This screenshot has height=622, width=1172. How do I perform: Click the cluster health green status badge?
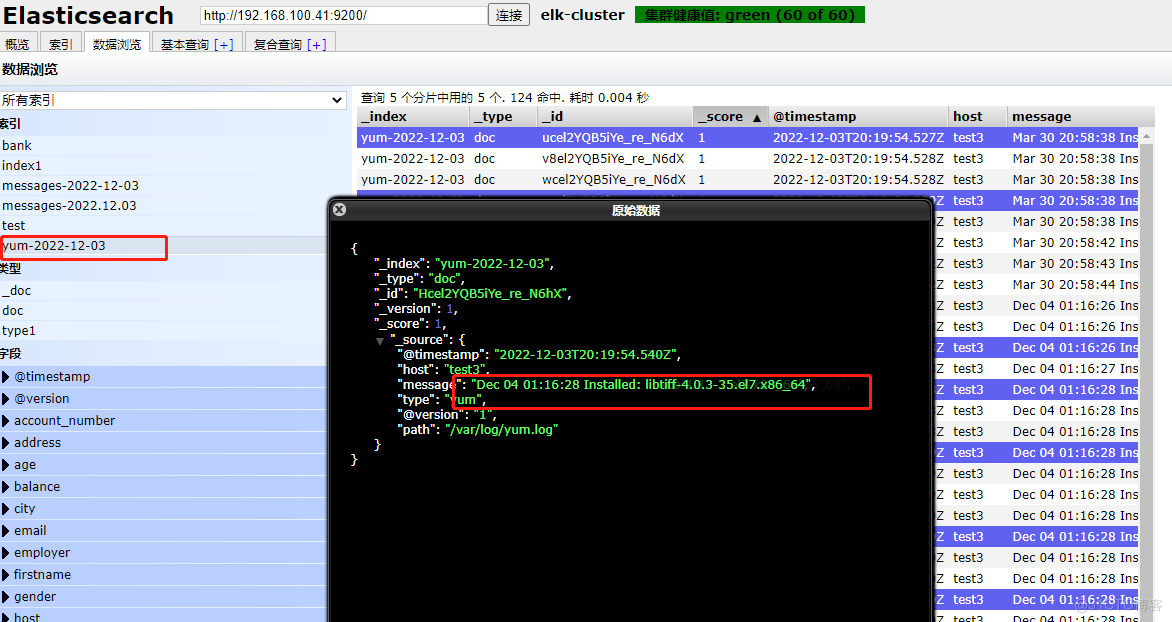(750, 15)
